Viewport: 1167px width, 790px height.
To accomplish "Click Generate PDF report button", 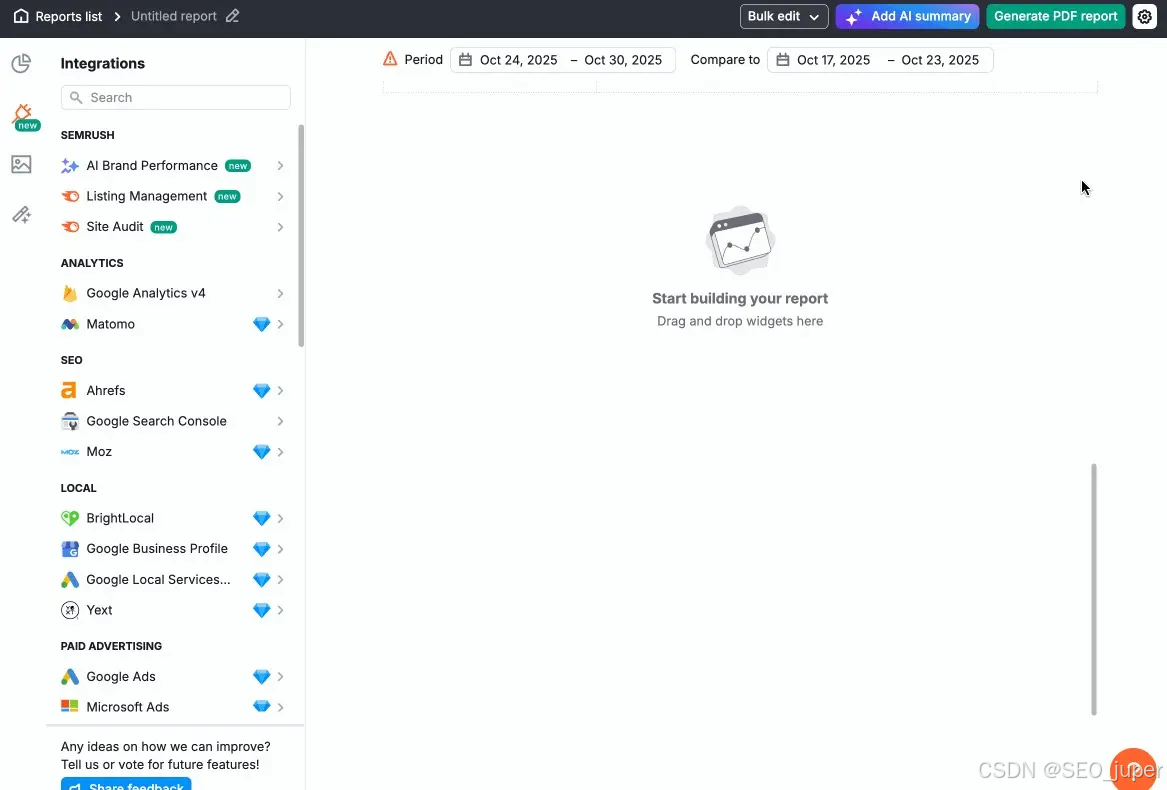I will click(1055, 16).
